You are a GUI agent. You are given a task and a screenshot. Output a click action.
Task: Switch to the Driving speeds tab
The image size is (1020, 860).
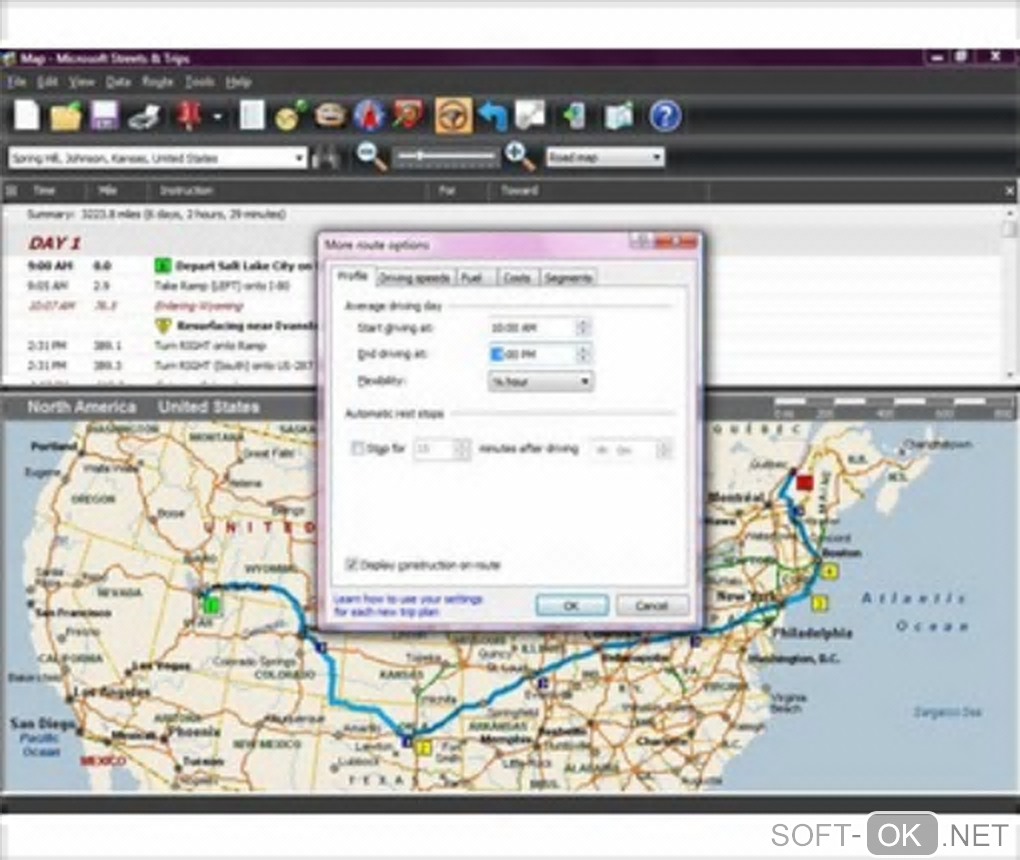pyautogui.click(x=414, y=278)
